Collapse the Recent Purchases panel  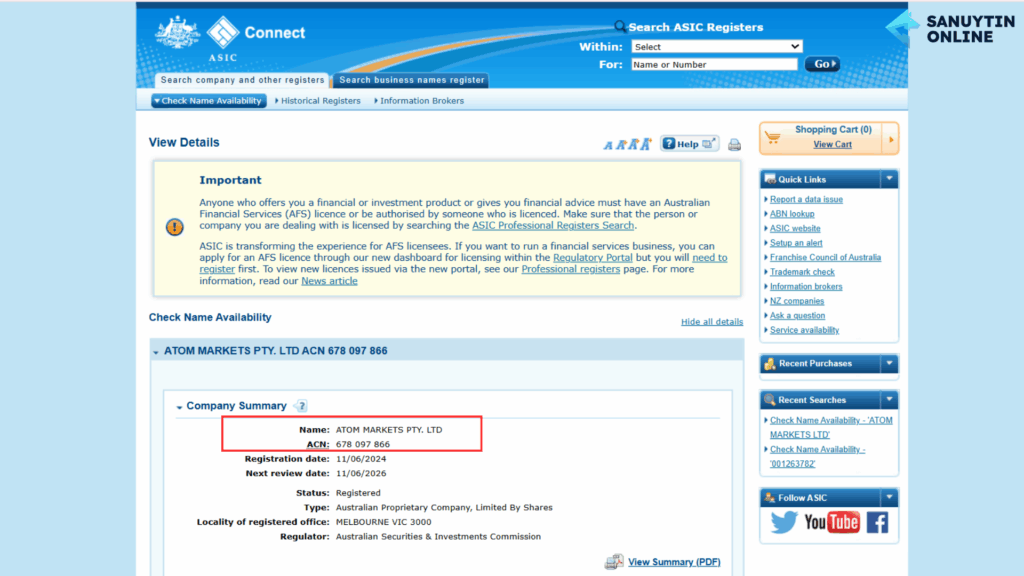[x=889, y=364]
